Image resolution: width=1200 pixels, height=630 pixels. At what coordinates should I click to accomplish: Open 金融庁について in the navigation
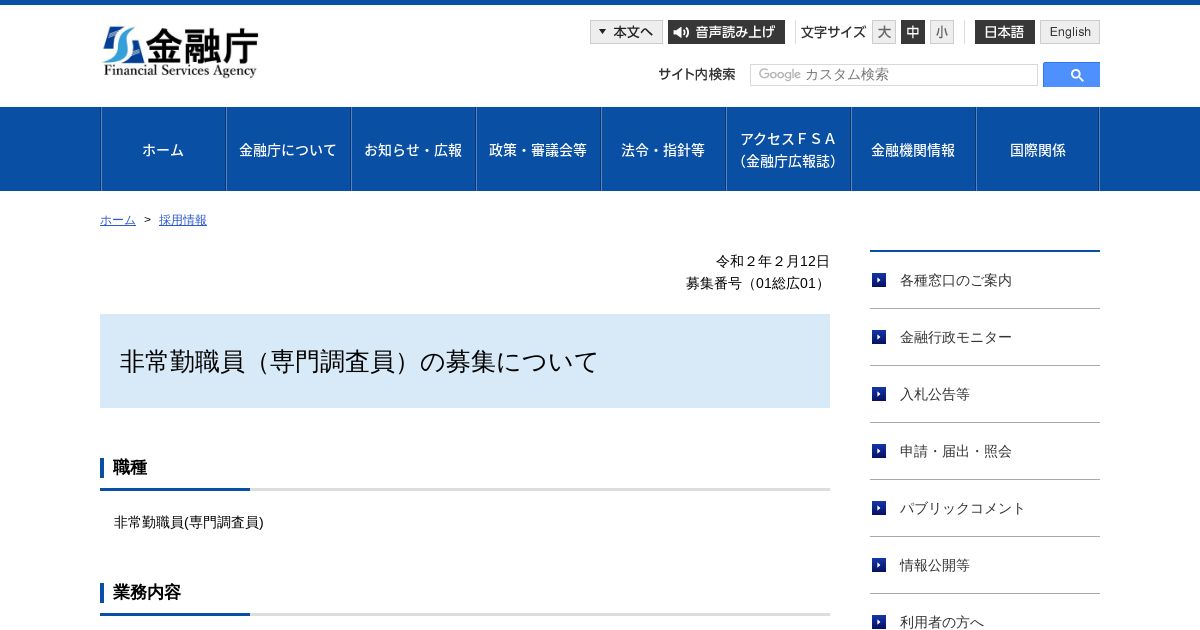click(289, 149)
